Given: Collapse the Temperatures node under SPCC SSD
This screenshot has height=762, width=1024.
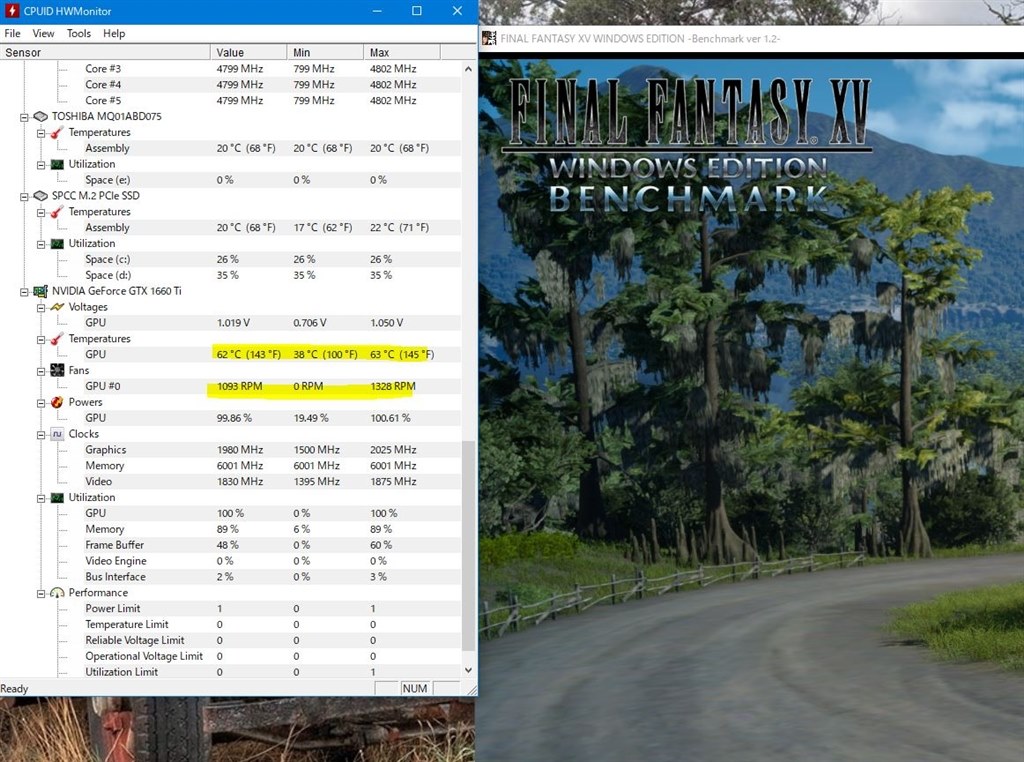Looking at the screenshot, I should point(40,213).
